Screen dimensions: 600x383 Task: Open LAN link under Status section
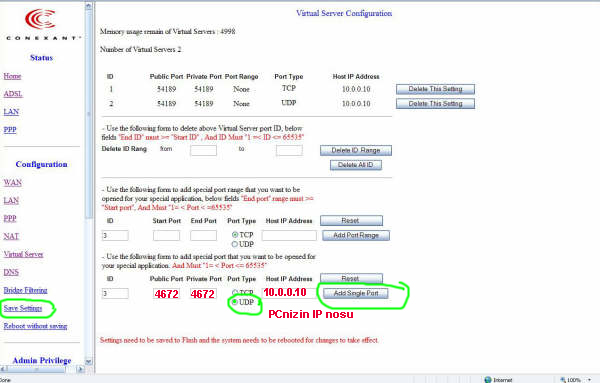coord(11,112)
